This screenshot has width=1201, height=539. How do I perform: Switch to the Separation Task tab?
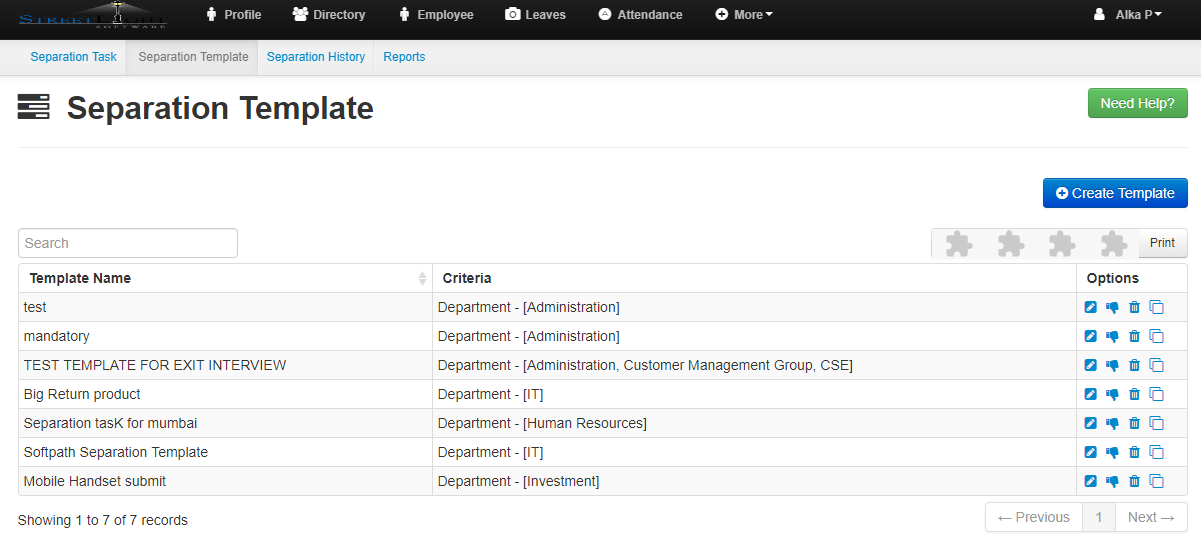[73, 57]
